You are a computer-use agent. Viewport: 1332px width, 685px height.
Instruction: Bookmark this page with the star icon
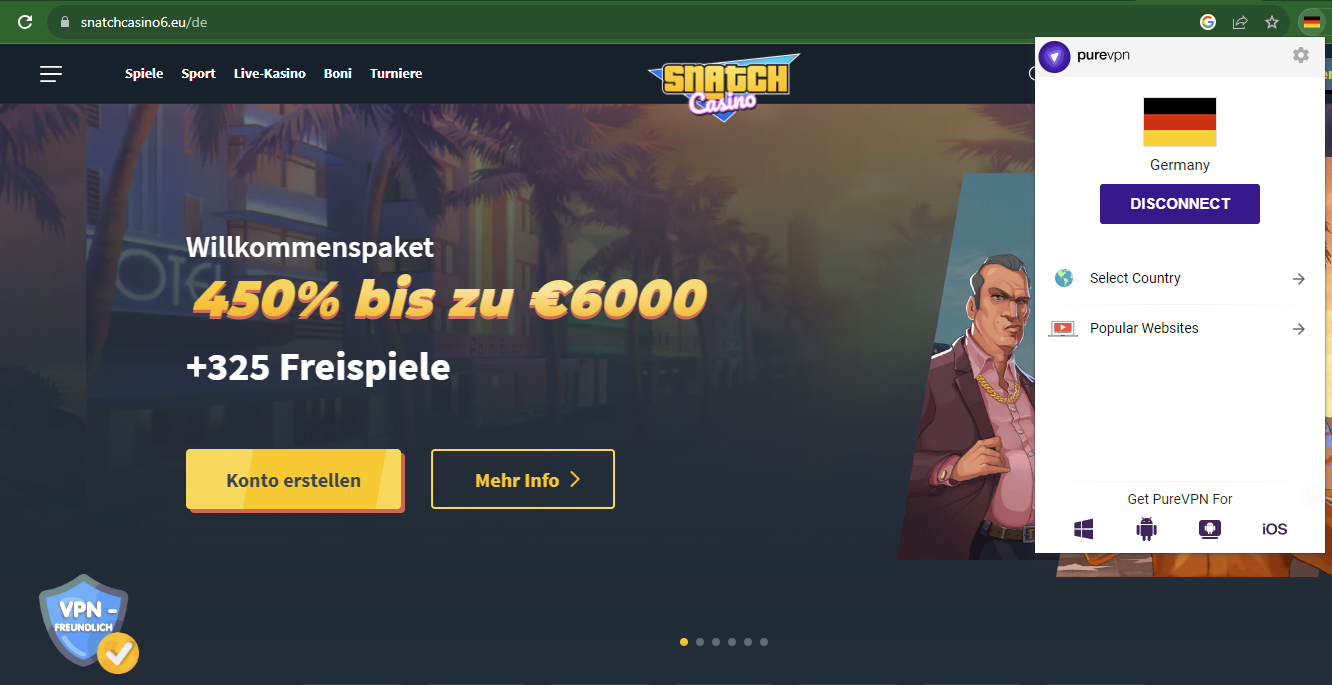click(1272, 21)
